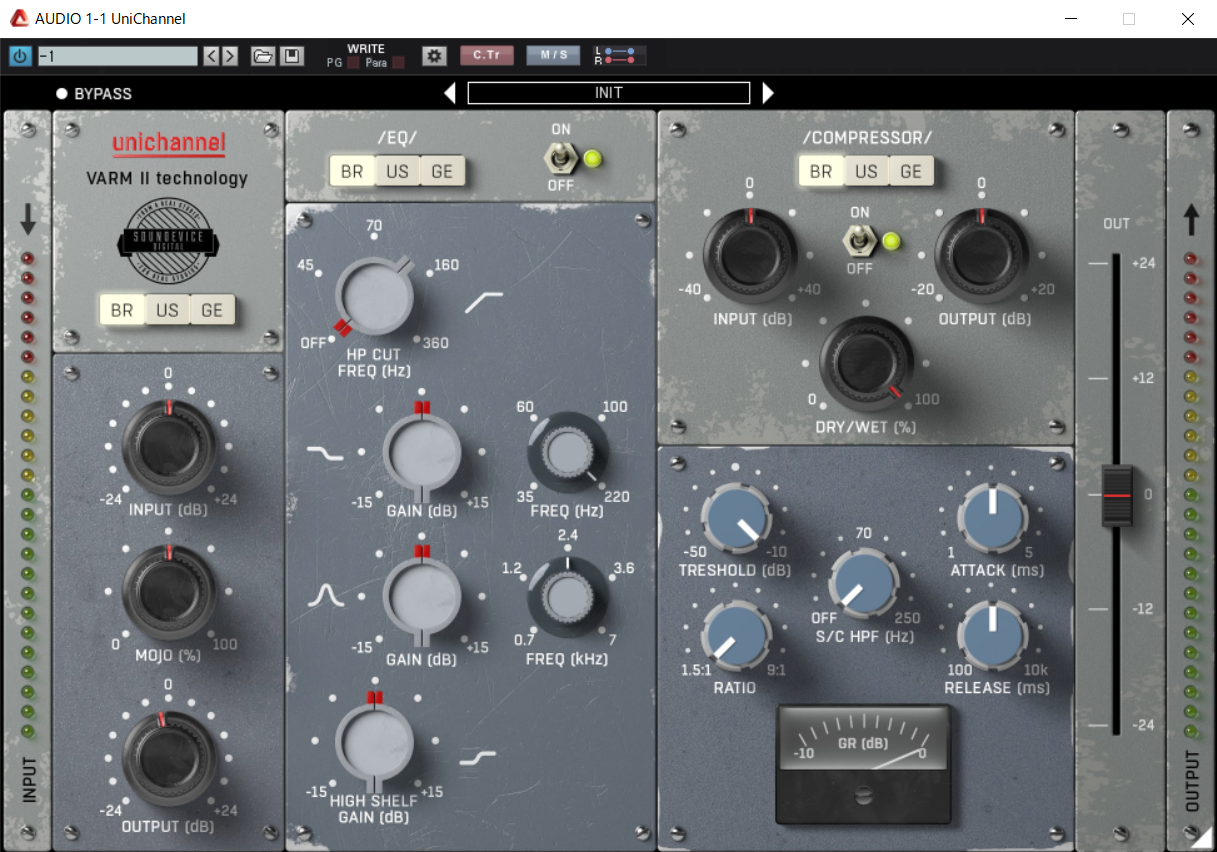Click the output meter up arrow icon
Image resolution: width=1217 pixels, height=852 pixels.
(x=1190, y=221)
